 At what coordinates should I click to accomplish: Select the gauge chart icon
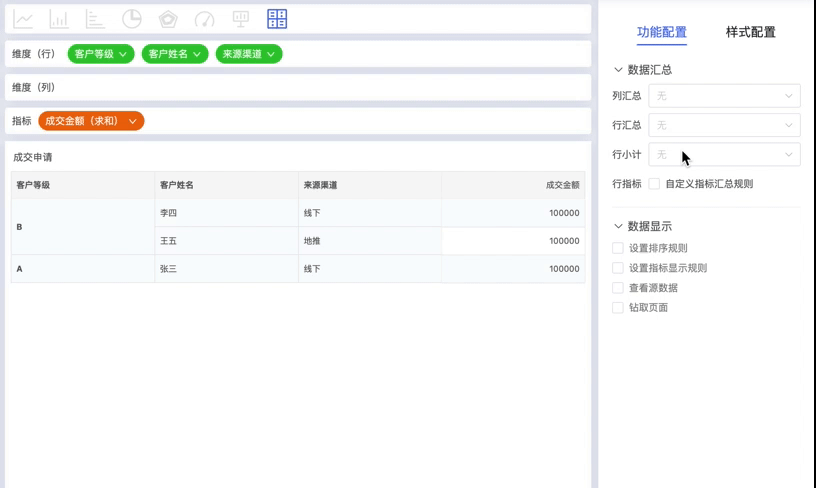pyautogui.click(x=204, y=19)
